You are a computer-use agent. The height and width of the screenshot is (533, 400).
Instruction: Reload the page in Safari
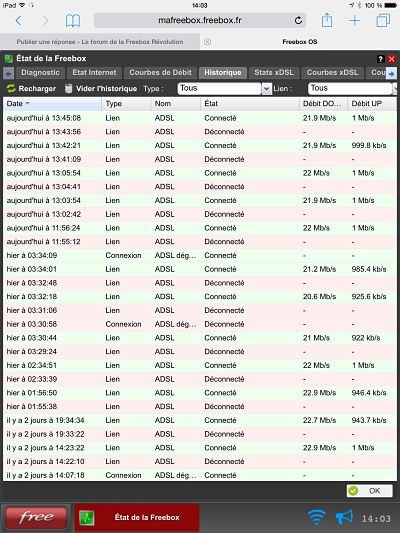tap(298, 20)
